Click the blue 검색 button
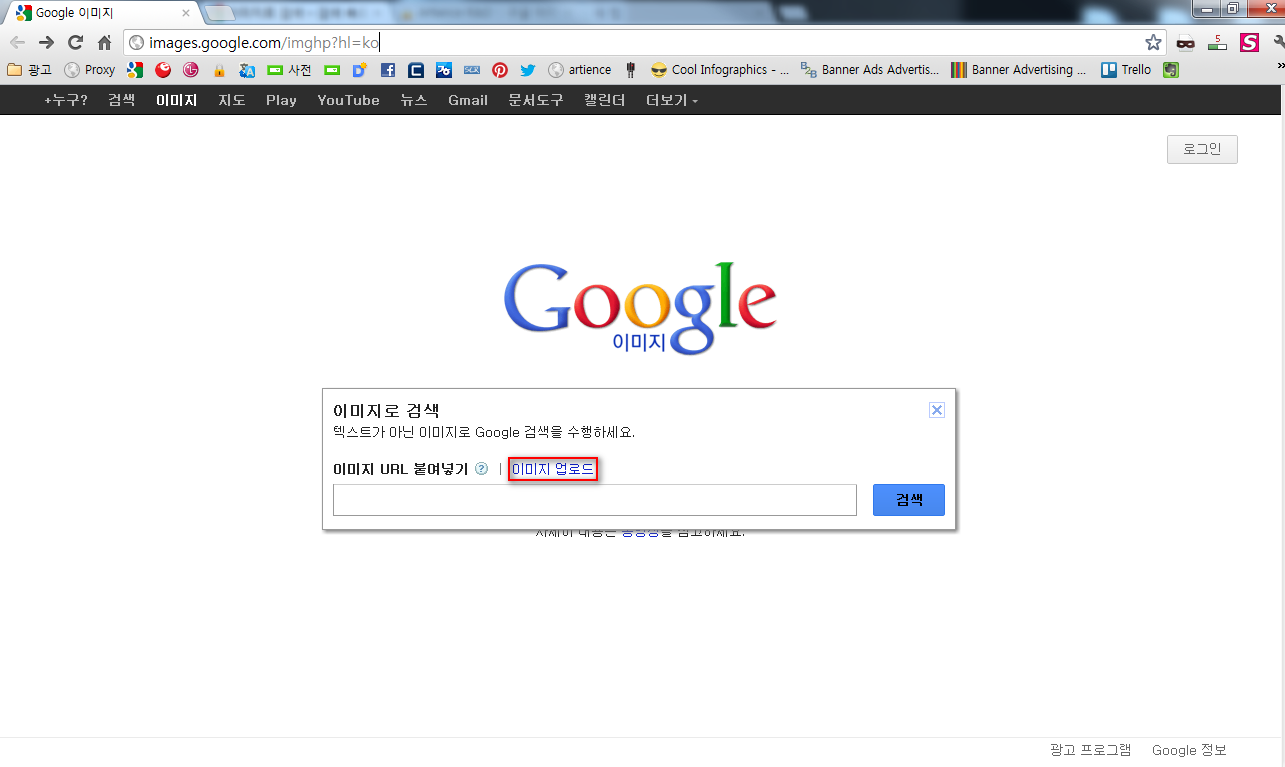Viewport: 1285px width, 767px height. point(909,500)
